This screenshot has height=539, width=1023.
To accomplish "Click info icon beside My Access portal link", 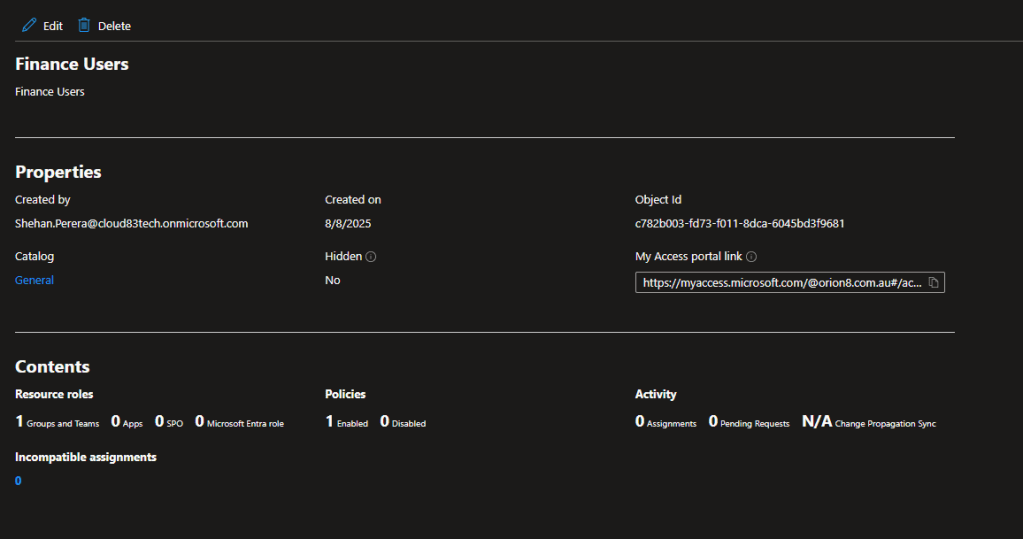I will pyautogui.click(x=751, y=257).
